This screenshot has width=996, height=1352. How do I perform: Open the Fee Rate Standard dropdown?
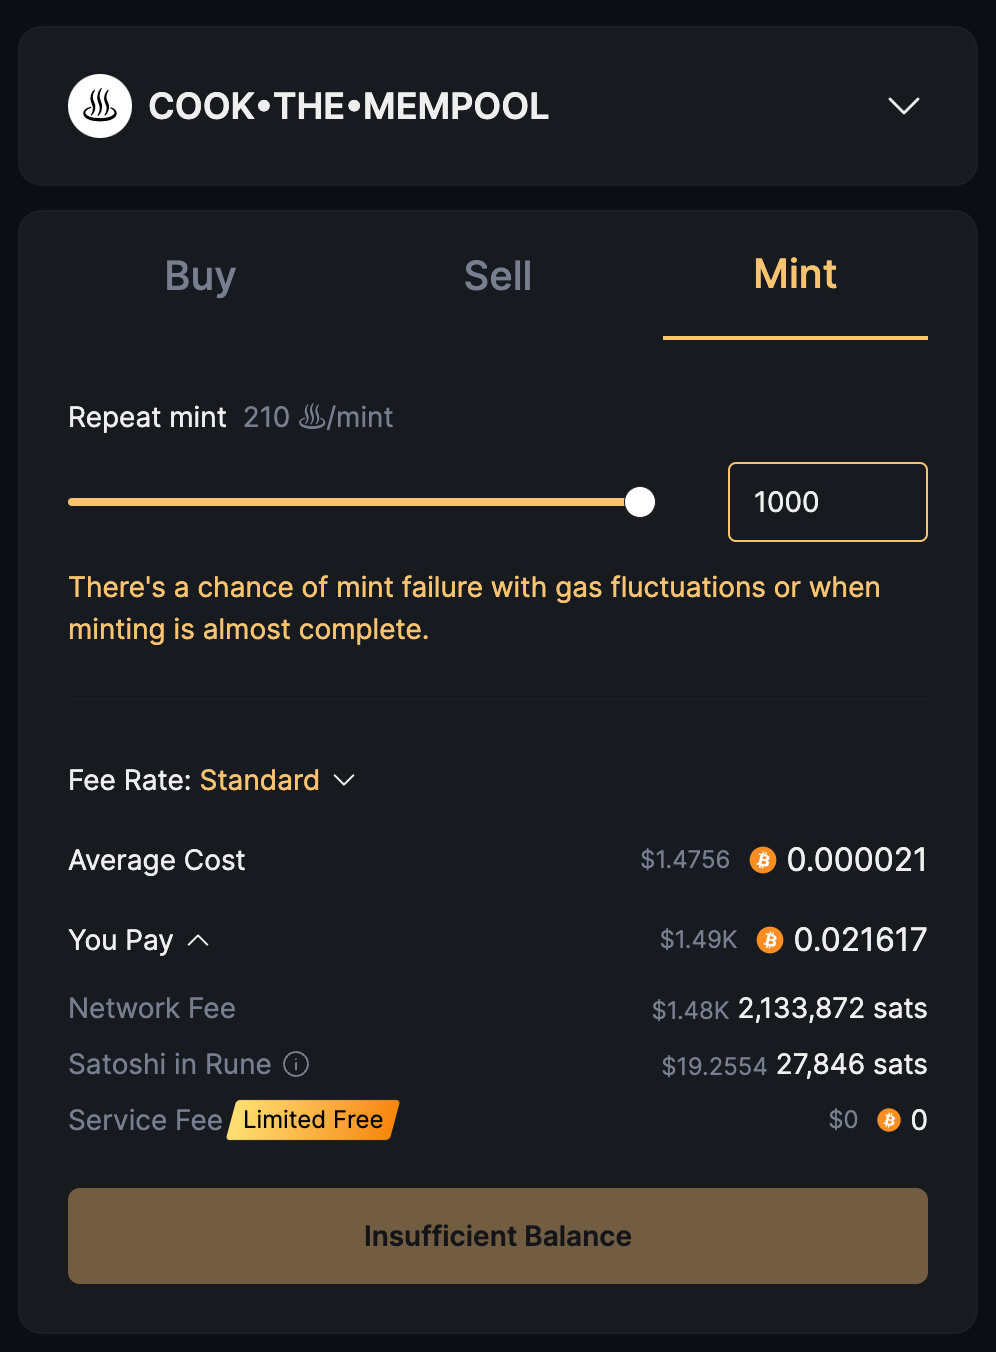343,780
